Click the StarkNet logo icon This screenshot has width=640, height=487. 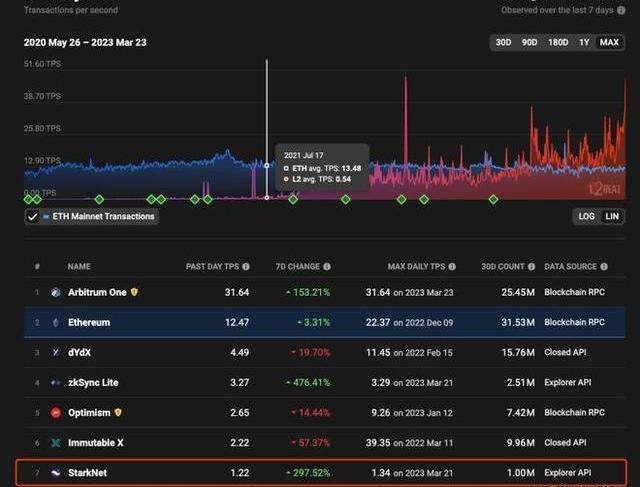(x=56, y=473)
